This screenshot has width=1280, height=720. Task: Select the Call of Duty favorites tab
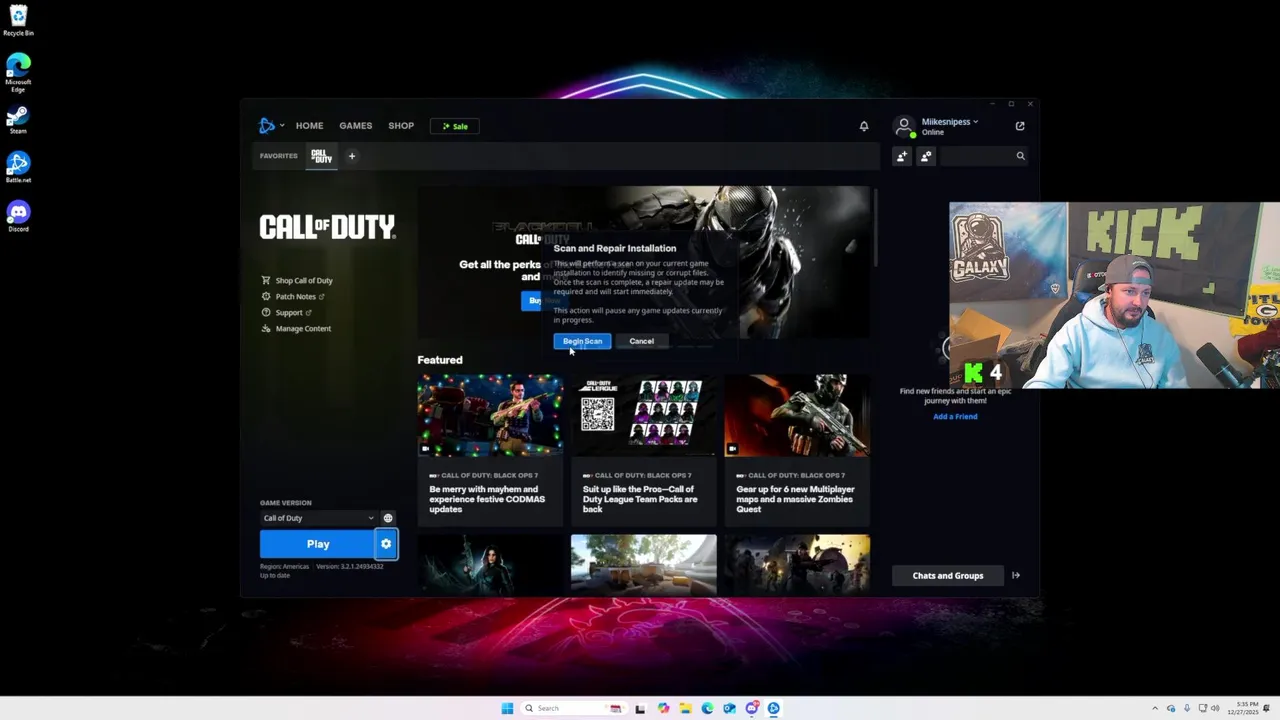(x=321, y=156)
